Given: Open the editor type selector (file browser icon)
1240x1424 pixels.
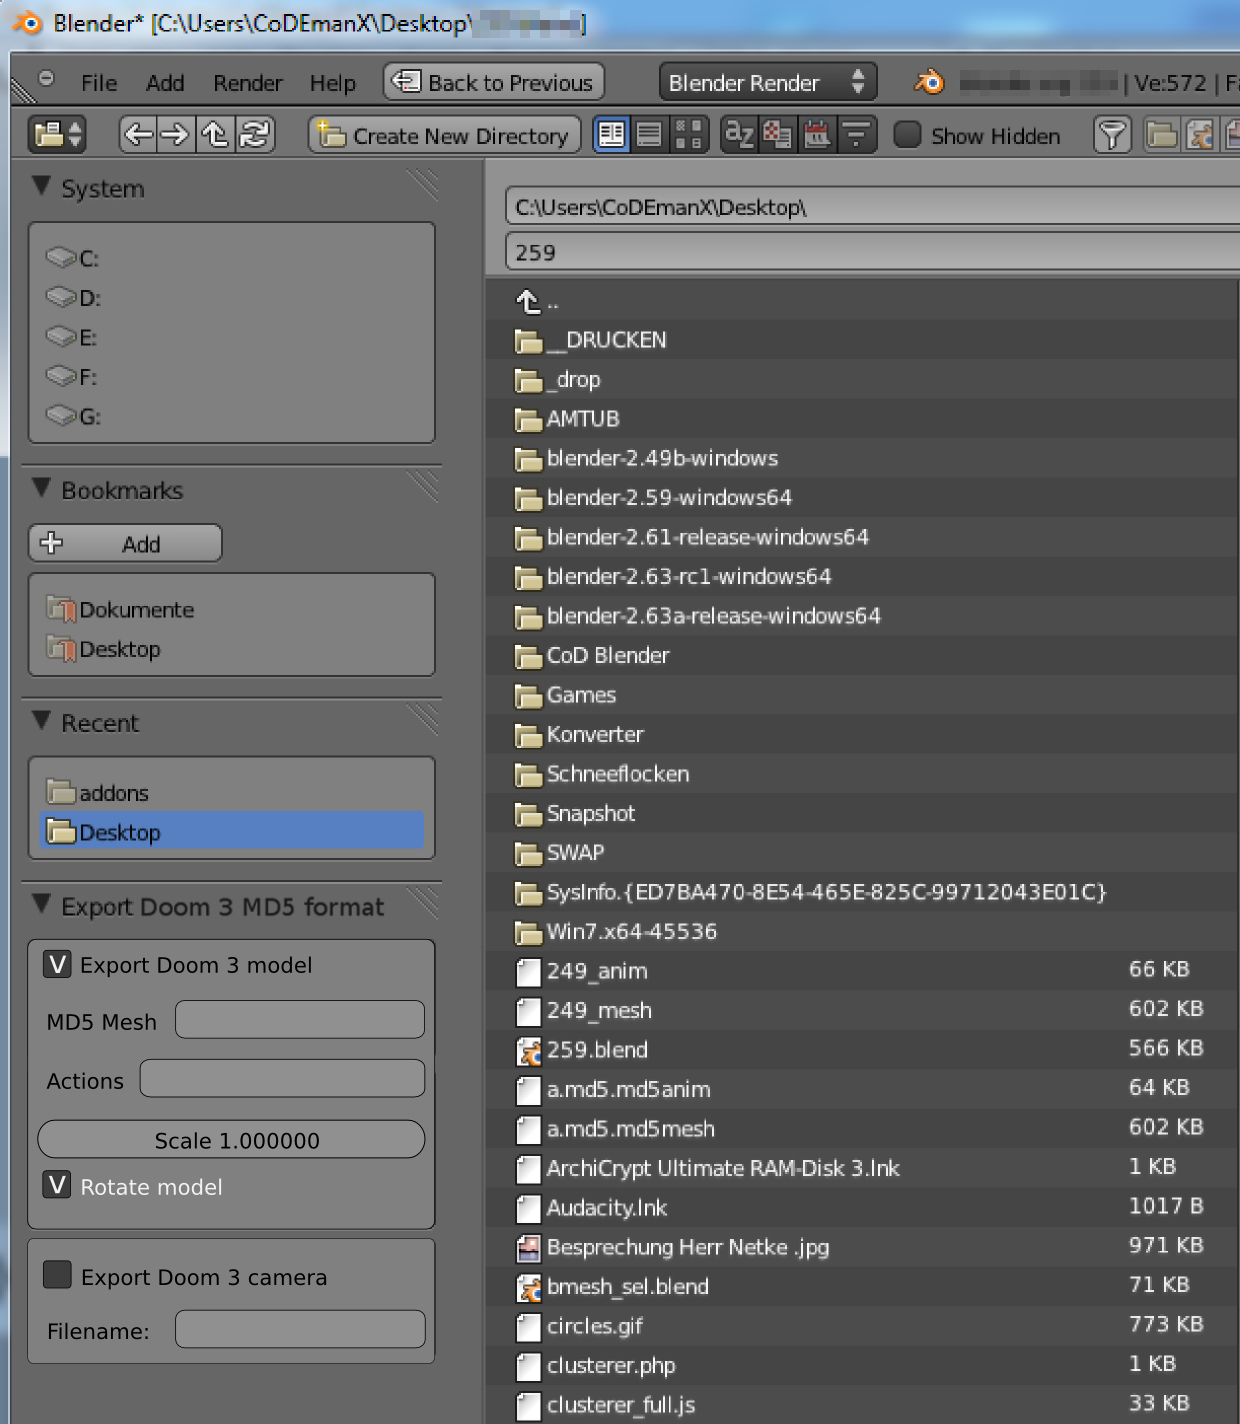Looking at the screenshot, I should pos(57,134).
